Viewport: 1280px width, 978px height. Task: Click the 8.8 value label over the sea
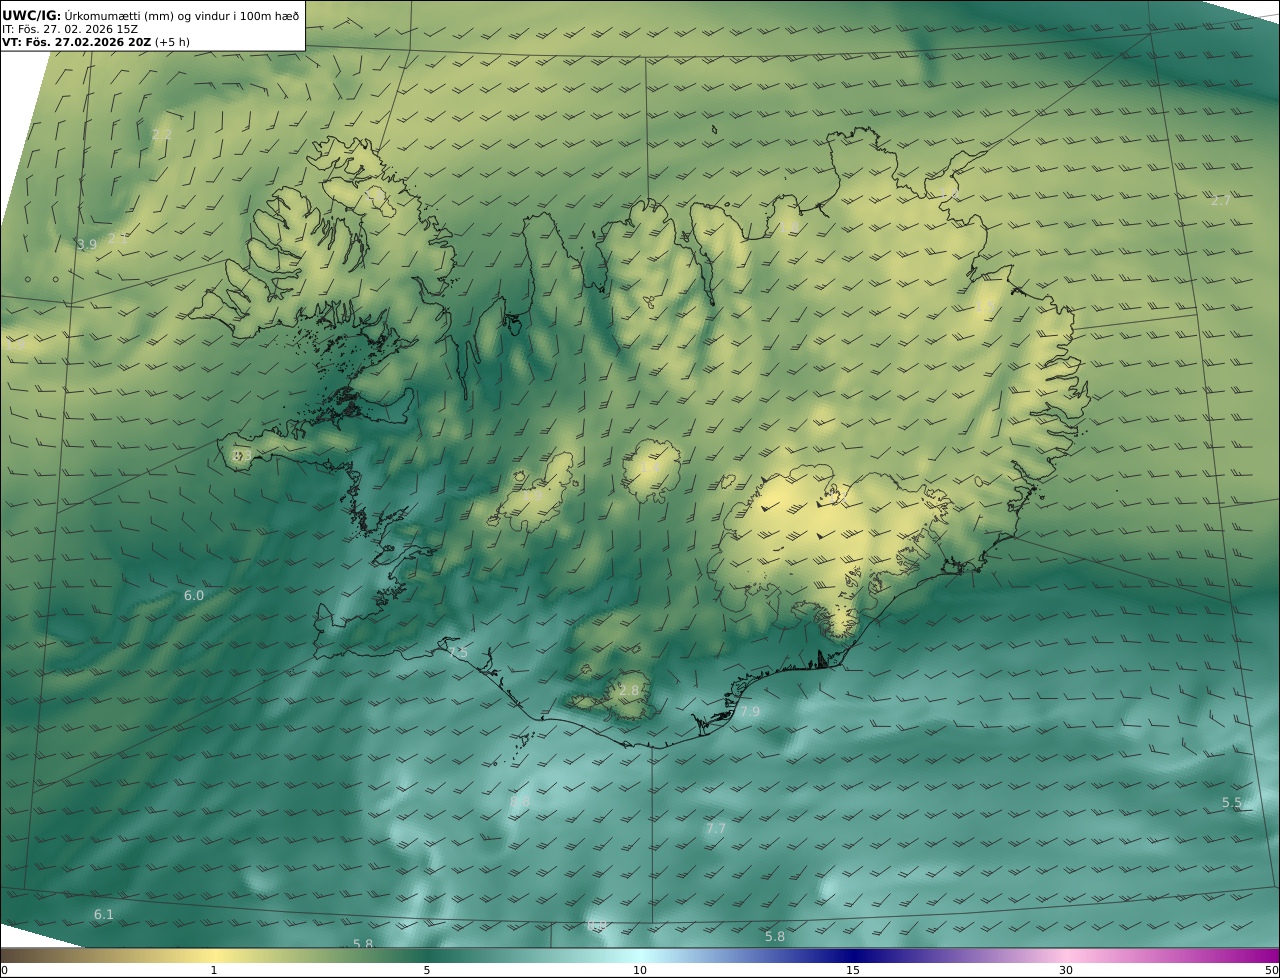click(x=520, y=801)
